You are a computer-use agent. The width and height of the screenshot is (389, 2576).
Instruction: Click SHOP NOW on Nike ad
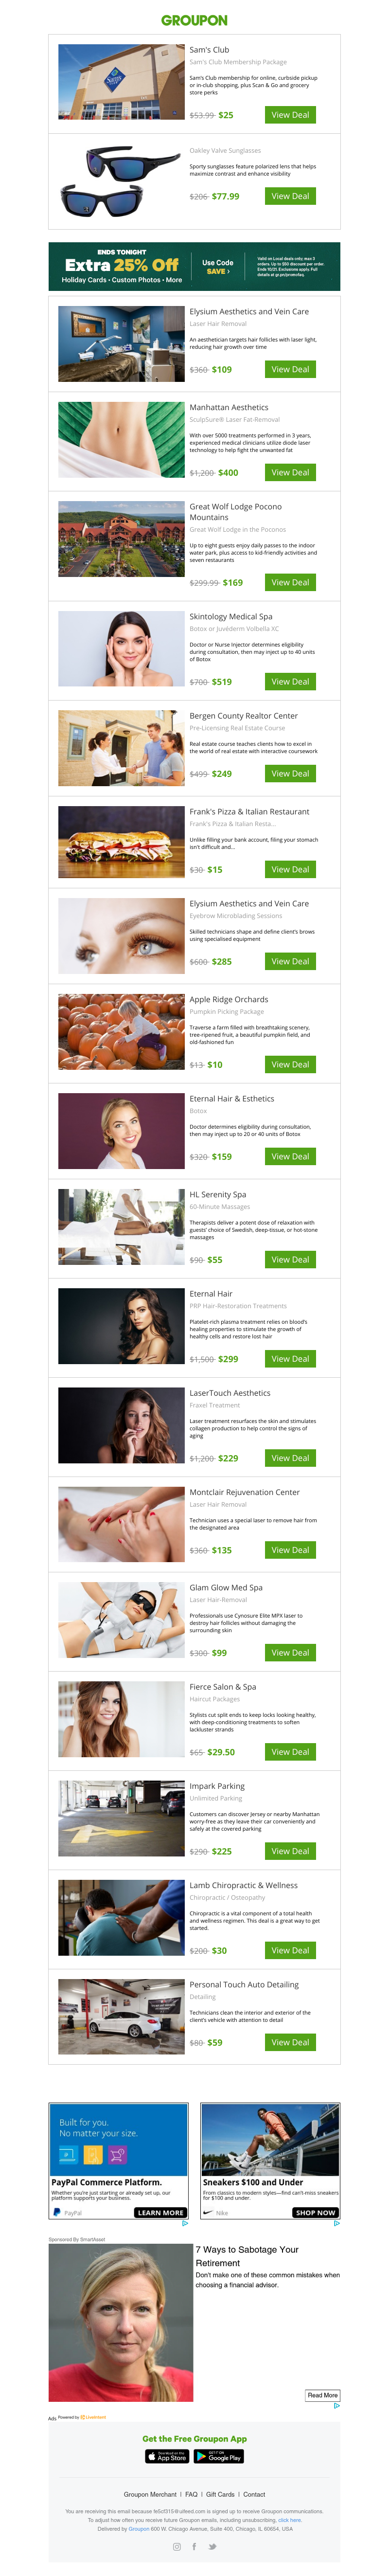tap(315, 2213)
